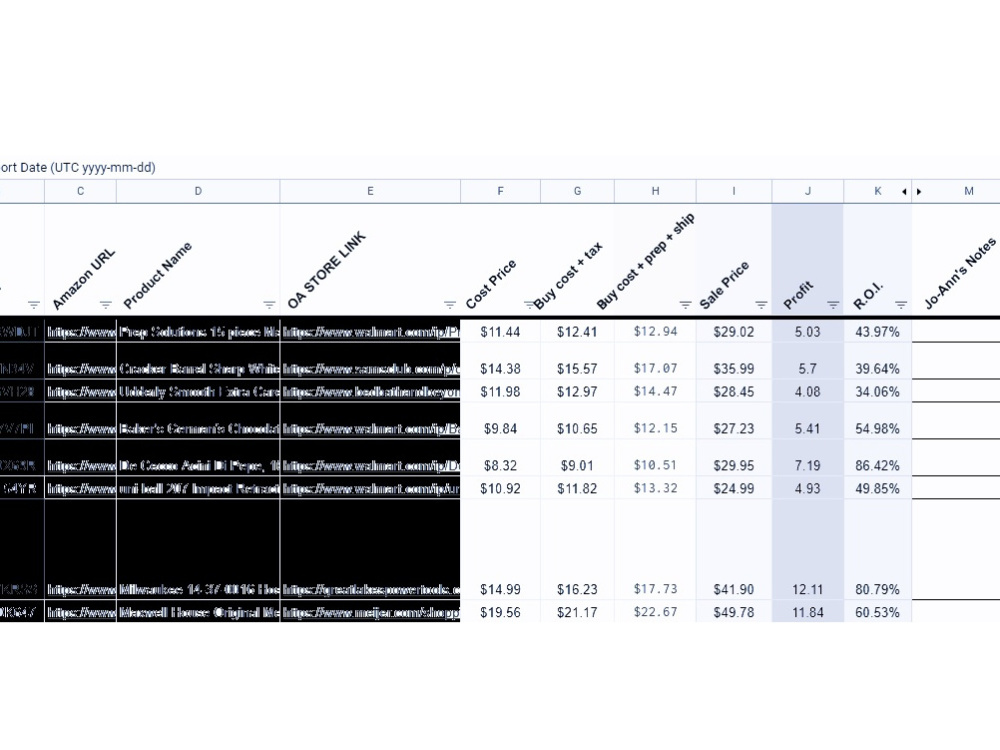Viewport: 1000px width, 750px height.
Task: Click the Buy cost + tax header cell
Action: point(577,260)
